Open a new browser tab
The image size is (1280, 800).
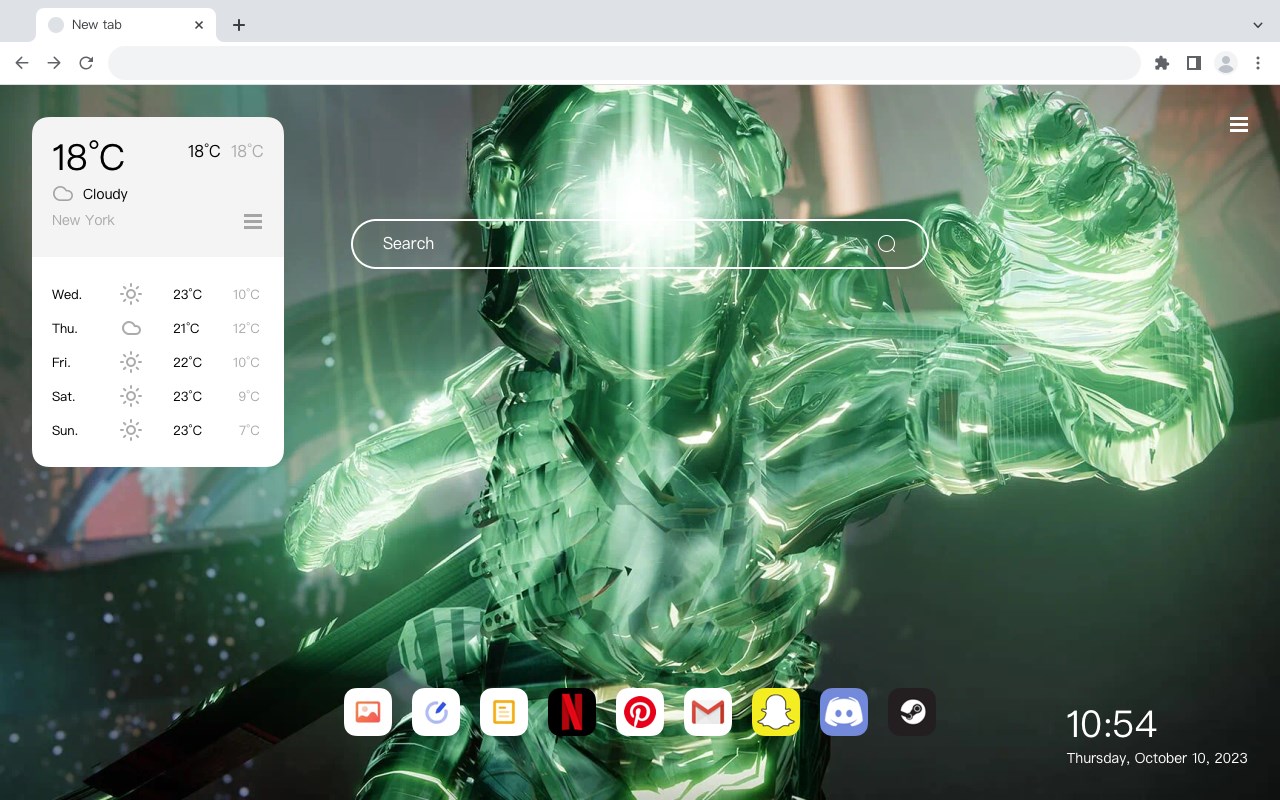[238, 25]
